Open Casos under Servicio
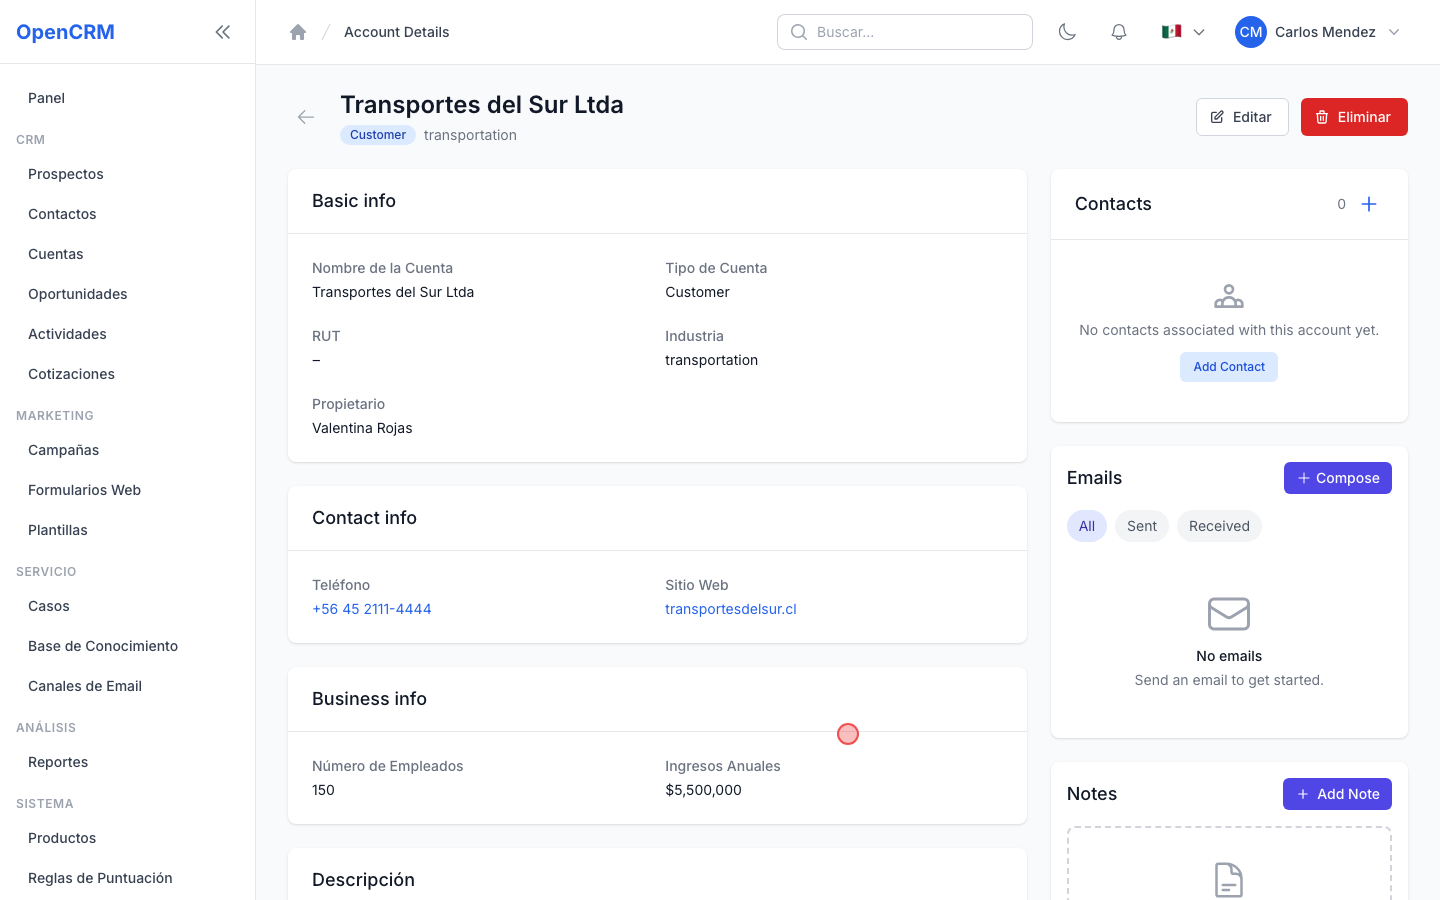Image resolution: width=1440 pixels, height=900 pixels. pos(127,606)
